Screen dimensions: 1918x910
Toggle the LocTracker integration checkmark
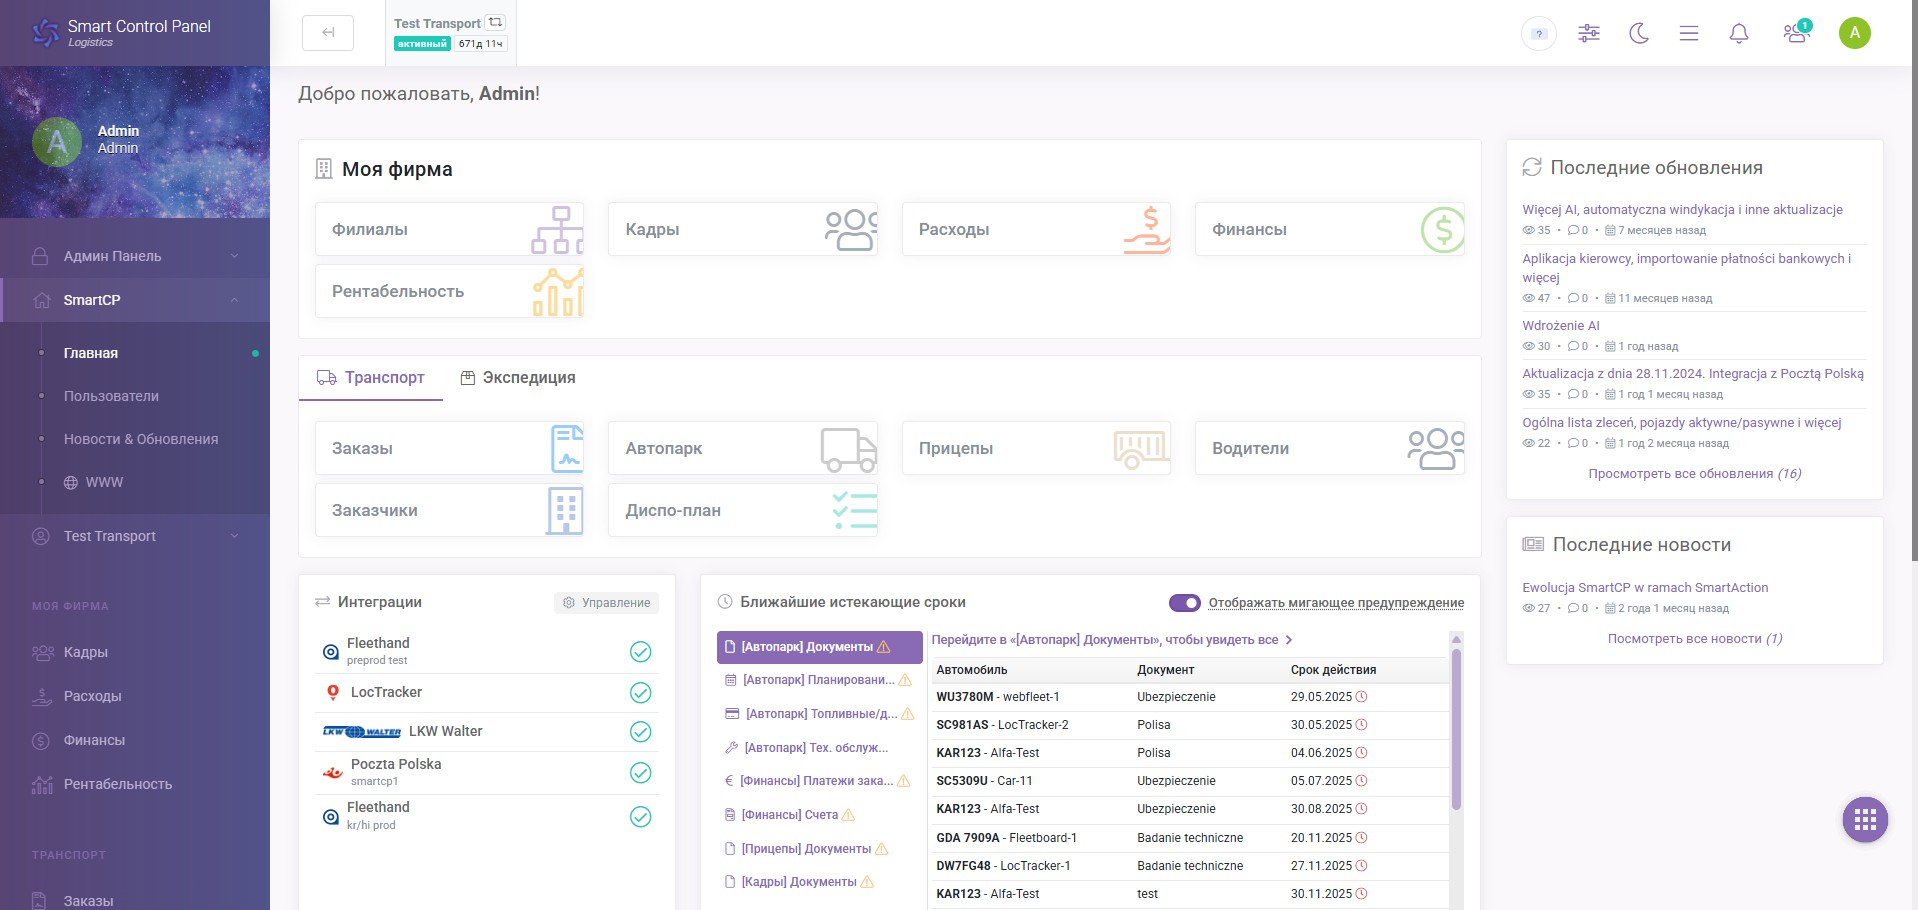tap(639, 692)
